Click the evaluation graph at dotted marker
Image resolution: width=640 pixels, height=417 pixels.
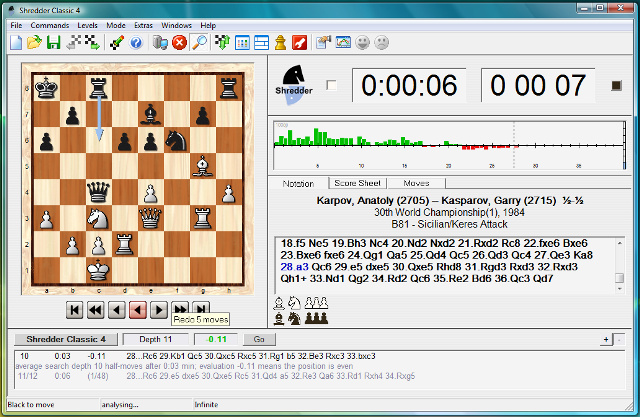click(x=514, y=145)
